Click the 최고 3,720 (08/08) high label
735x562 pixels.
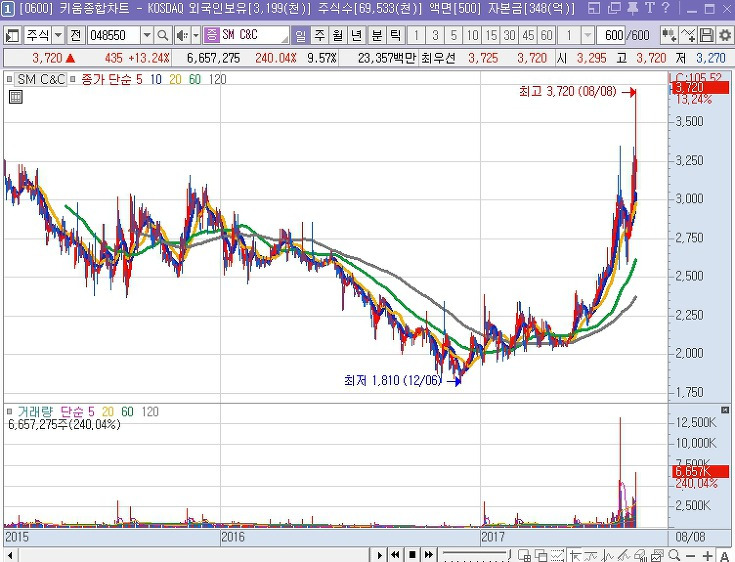(567, 91)
